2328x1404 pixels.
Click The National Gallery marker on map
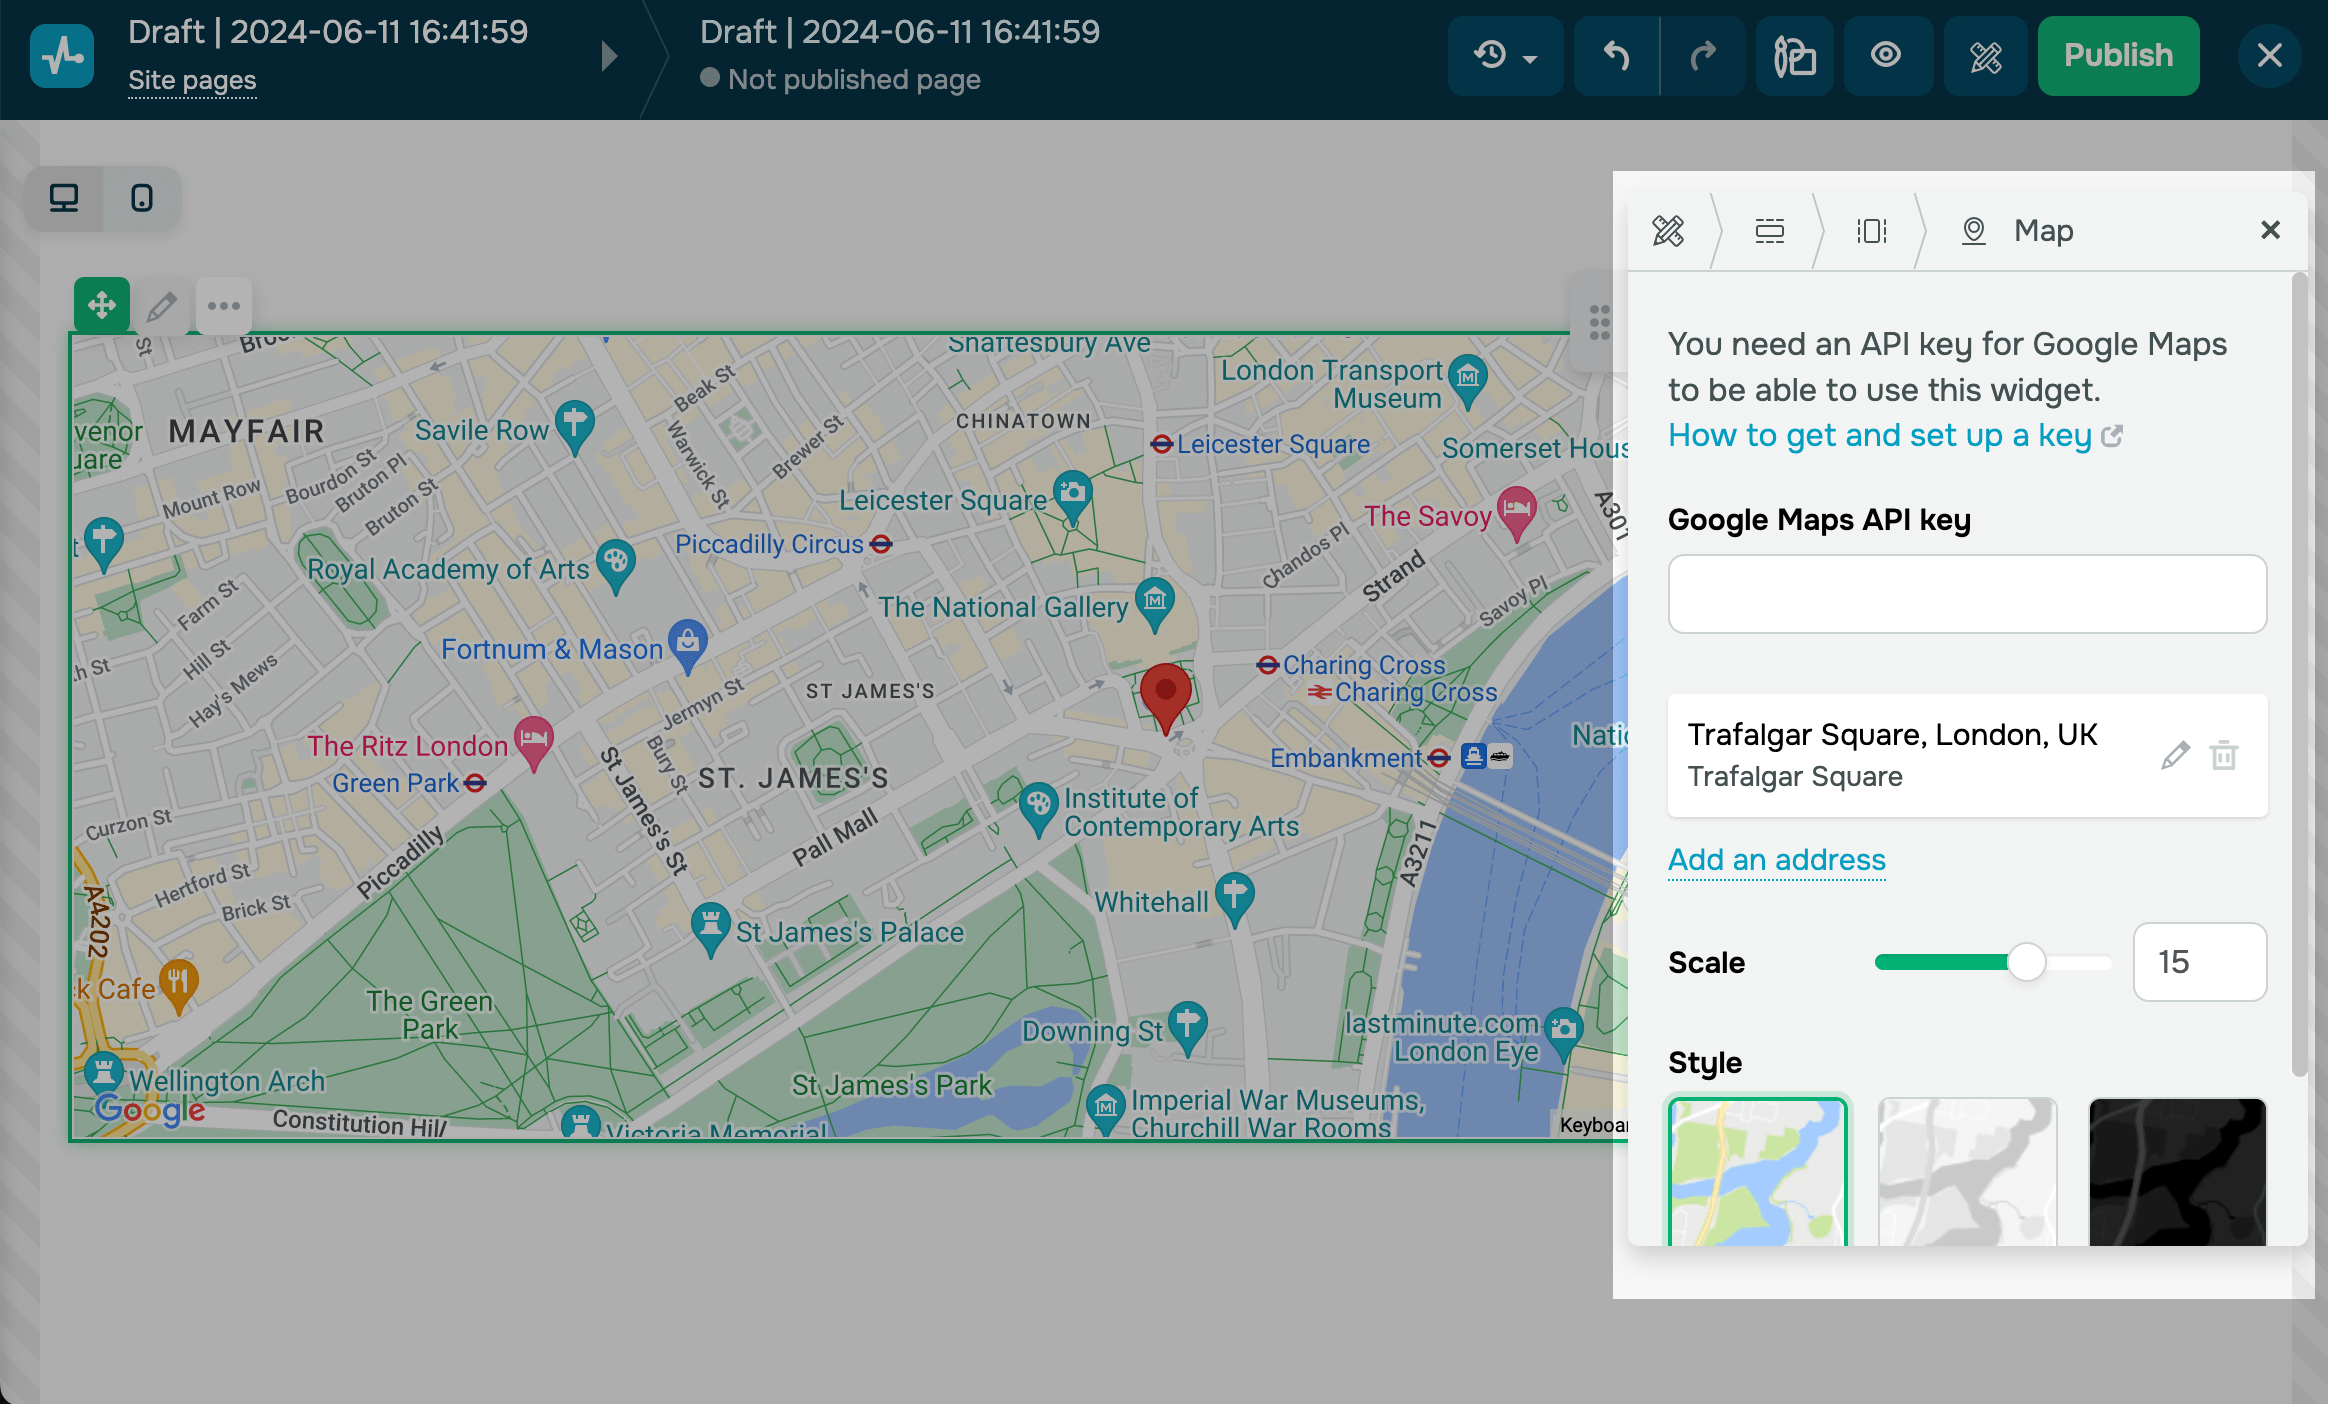tap(1155, 605)
